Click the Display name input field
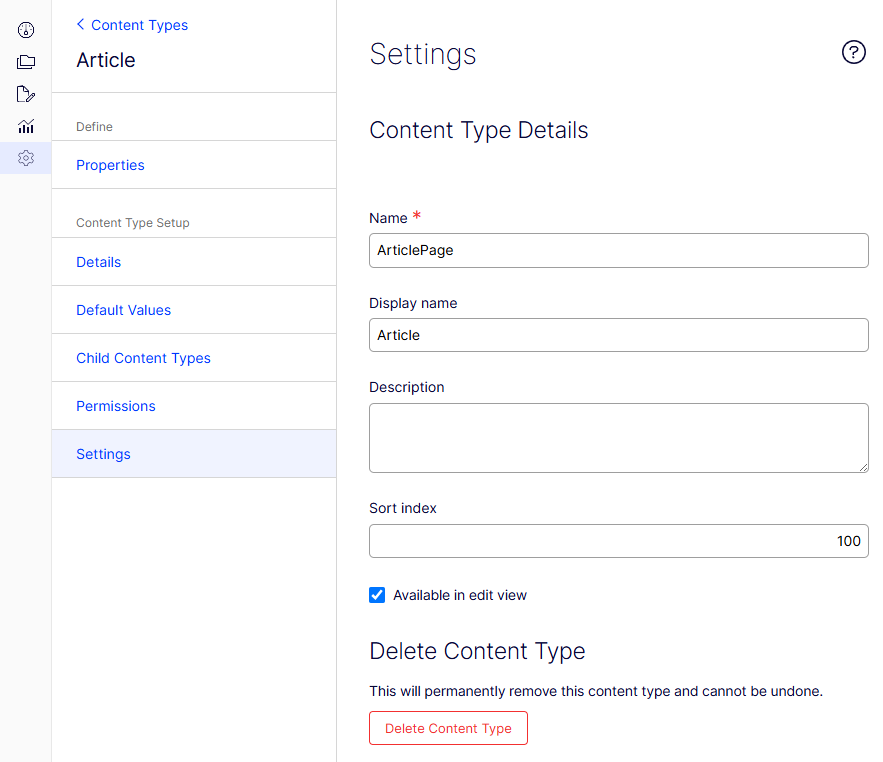Image resolution: width=883 pixels, height=762 pixels. 618,335
